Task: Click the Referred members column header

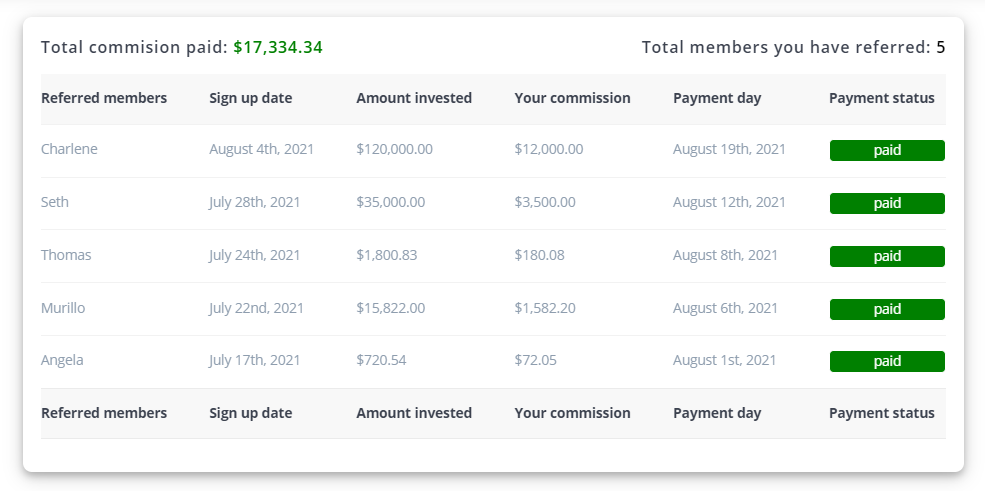Action: [x=104, y=98]
